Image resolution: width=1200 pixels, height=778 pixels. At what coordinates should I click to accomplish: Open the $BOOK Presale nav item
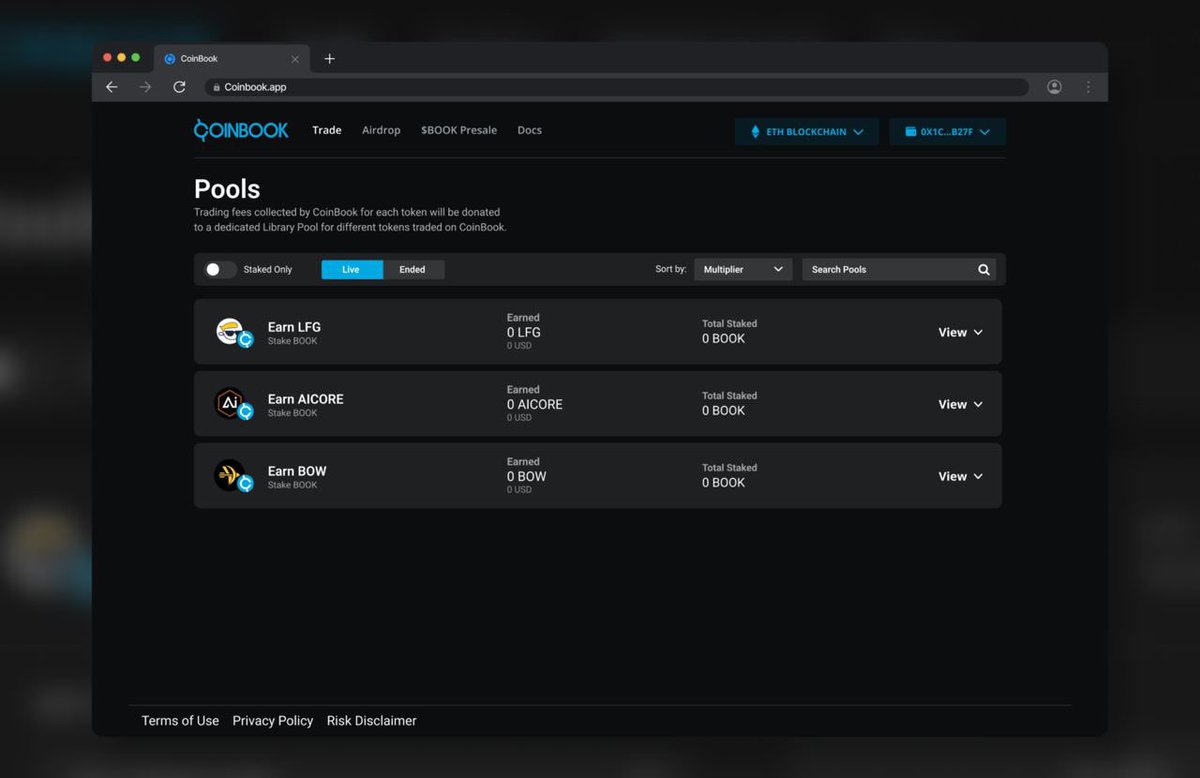(x=459, y=130)
